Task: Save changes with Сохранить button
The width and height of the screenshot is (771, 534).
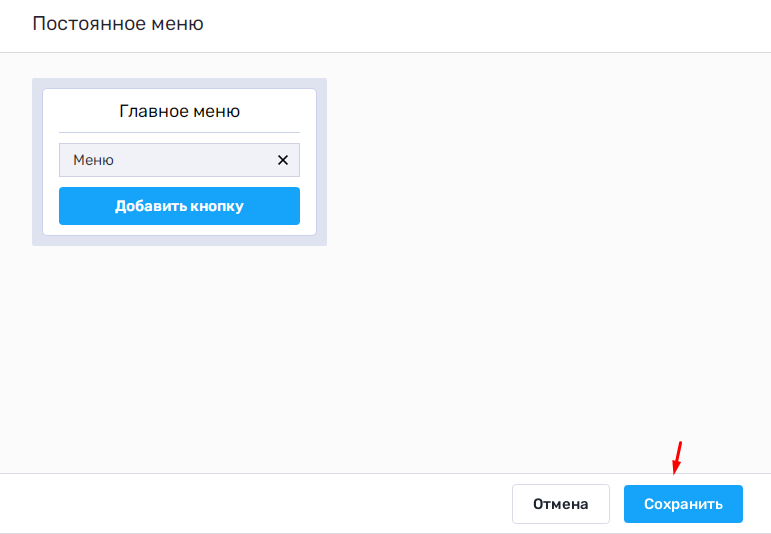Action: [683, 504]
